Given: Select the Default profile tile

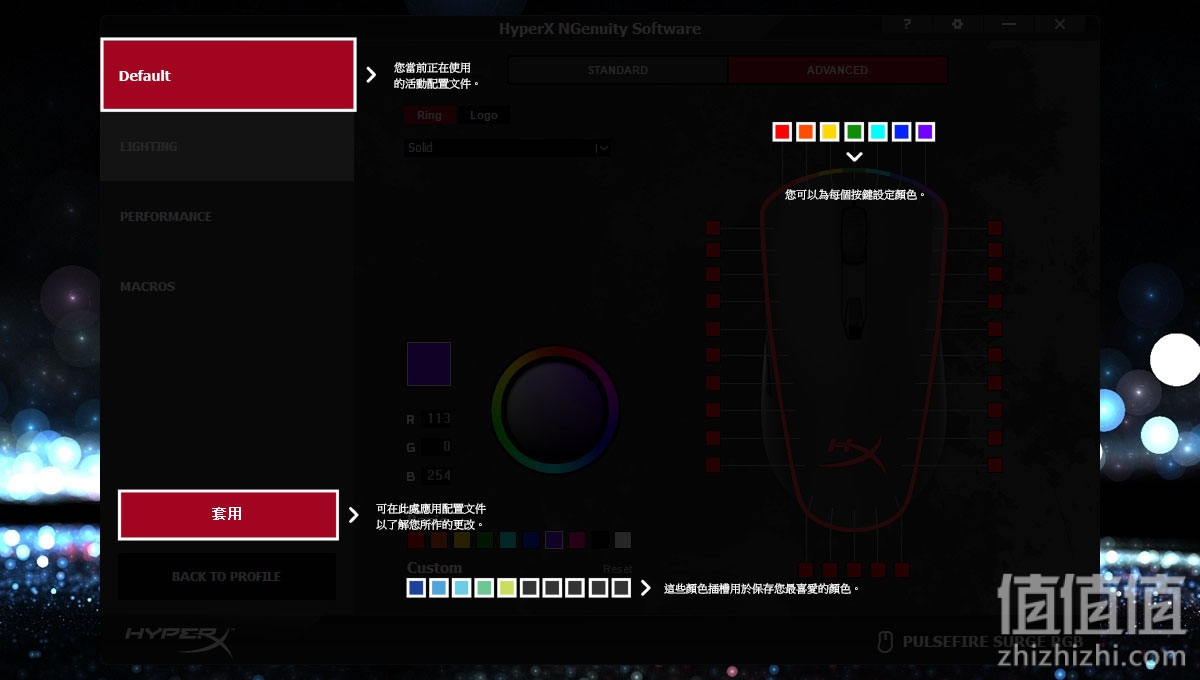Looking at the screenshot, I should click(228, 75).
